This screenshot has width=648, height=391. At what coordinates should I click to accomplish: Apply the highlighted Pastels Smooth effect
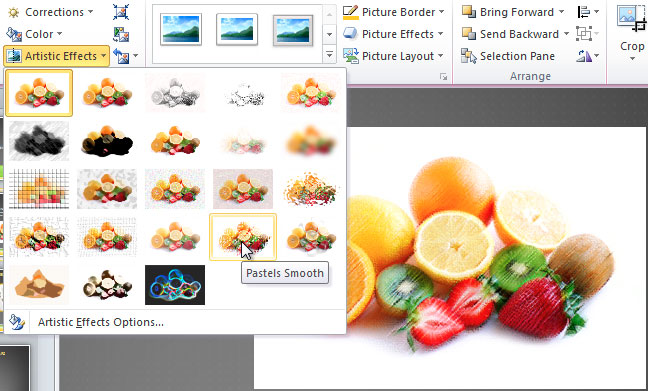[243, 237]
